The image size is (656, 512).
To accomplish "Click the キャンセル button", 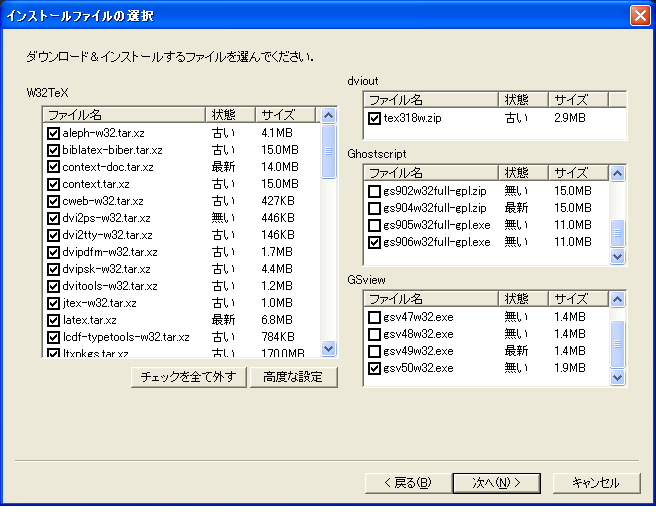I will point(595,483).
